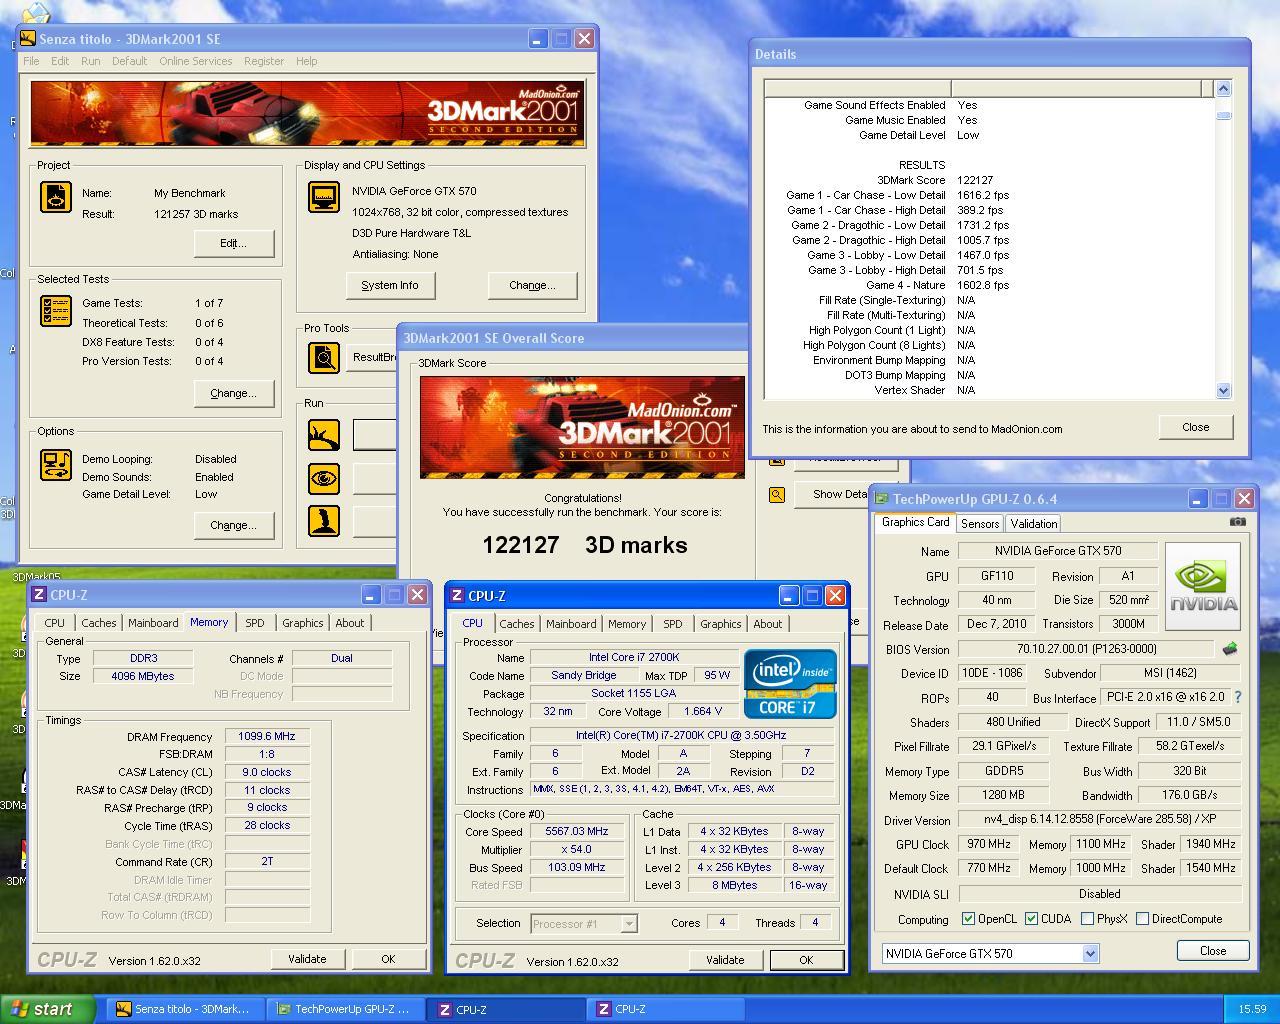Click the Bus Interface question mark icon

coord(1237,697)
